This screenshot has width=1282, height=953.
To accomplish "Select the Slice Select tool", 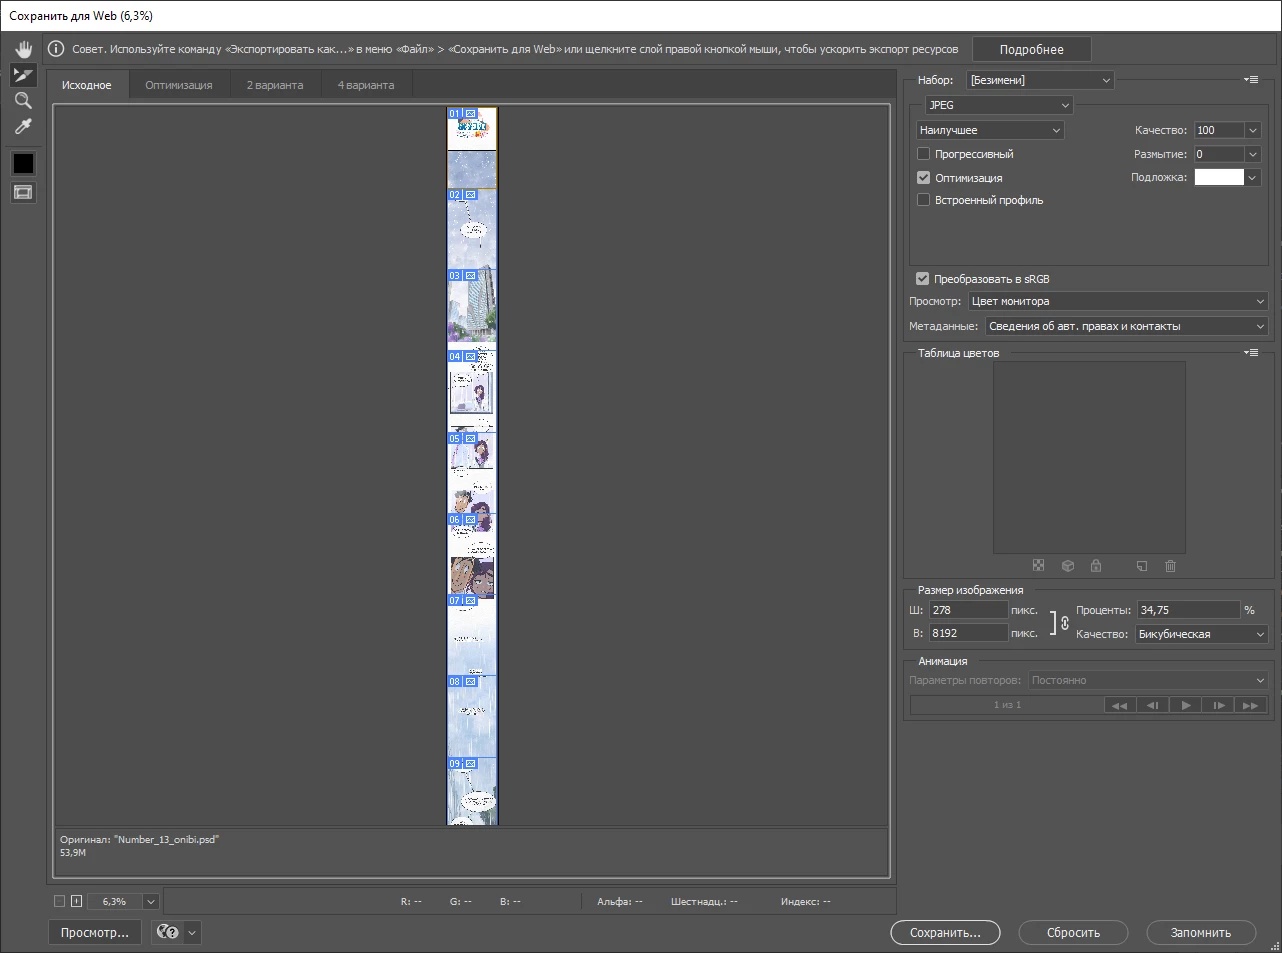I will click(x=23, y=75).
